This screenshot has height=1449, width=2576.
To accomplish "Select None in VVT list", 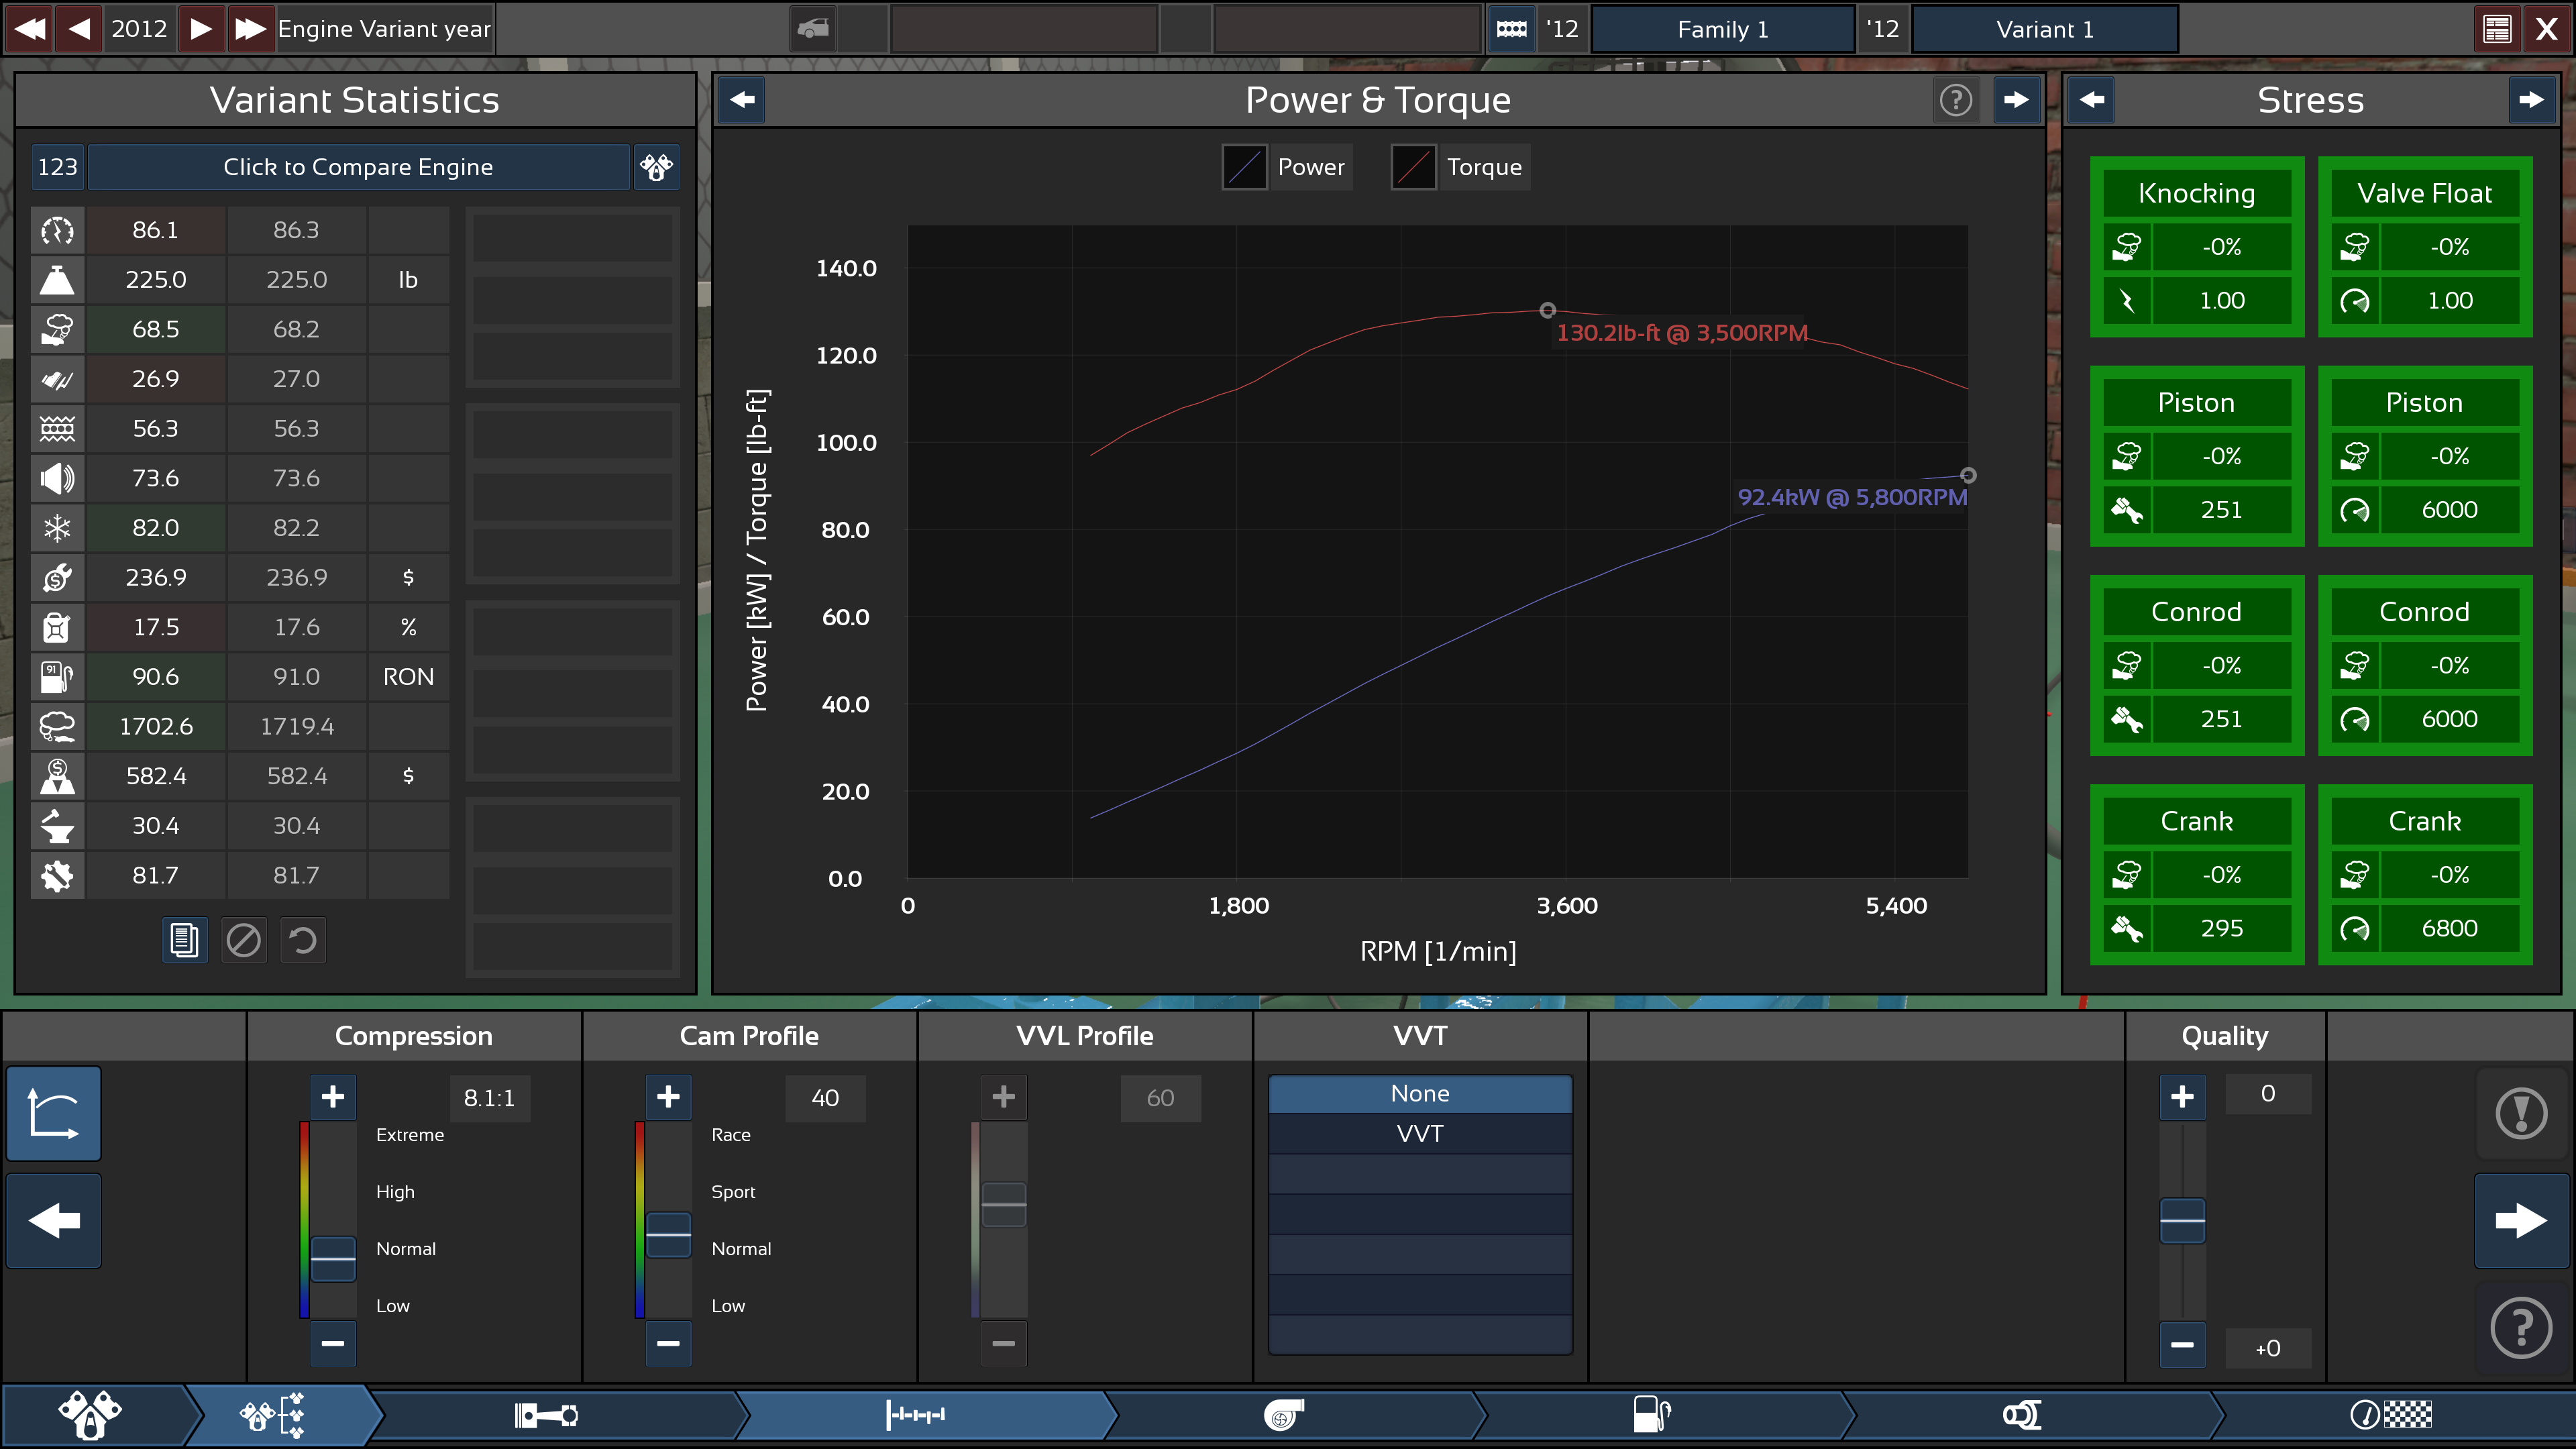I will pyautogui.click(x=1420, y=1094).
